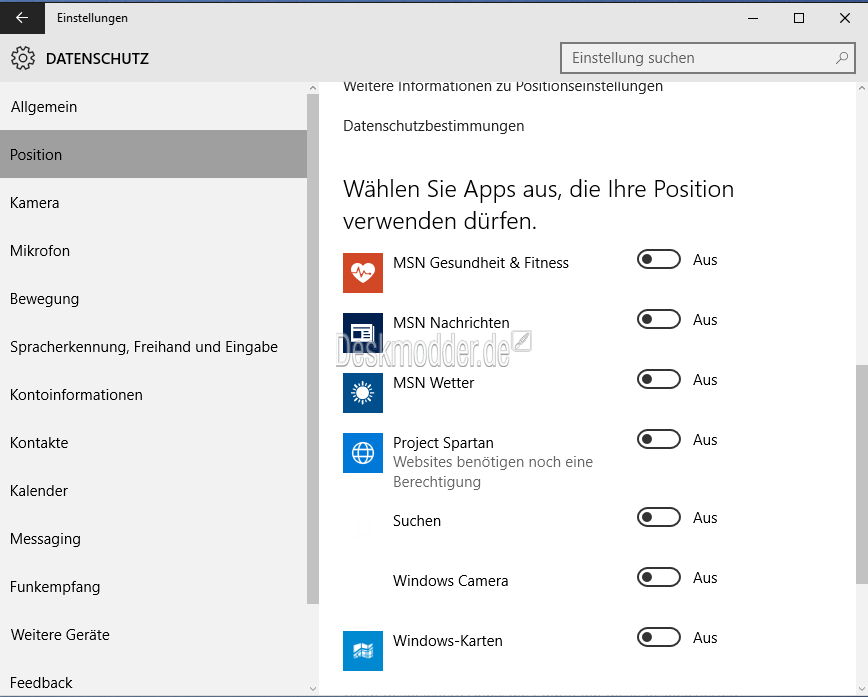
Task: Enable location for MSN Nachrichten
Action: pos(658,319)
